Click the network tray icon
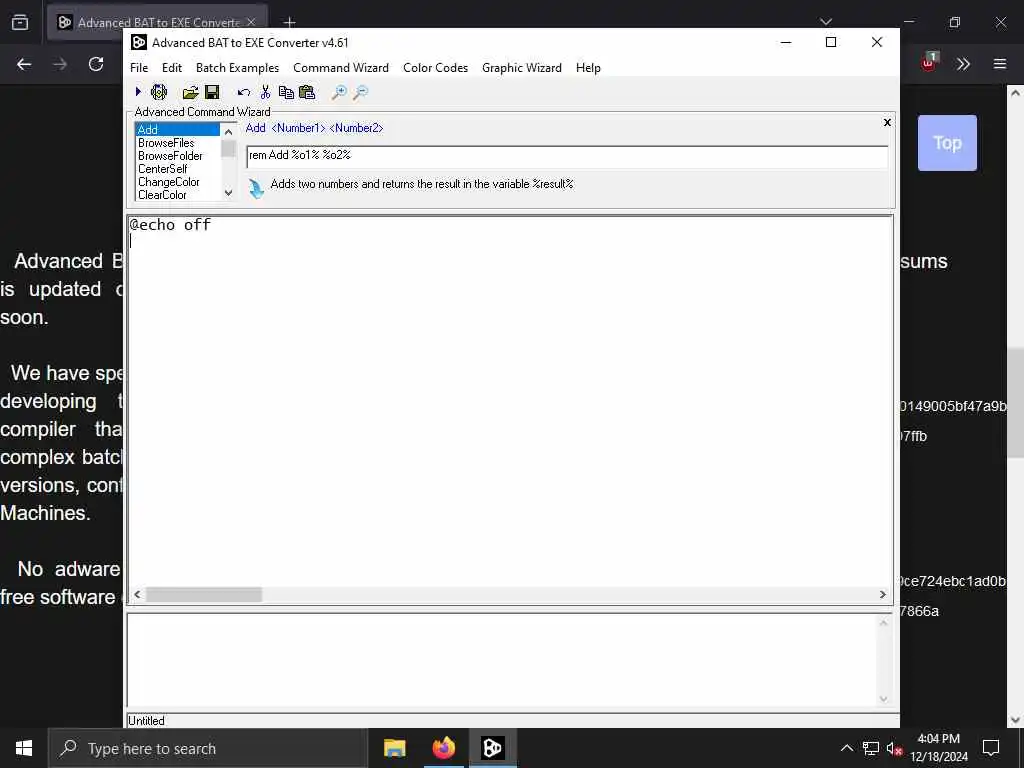The width and height of the screenshot is (1024, 768). [x=871, y=748]
